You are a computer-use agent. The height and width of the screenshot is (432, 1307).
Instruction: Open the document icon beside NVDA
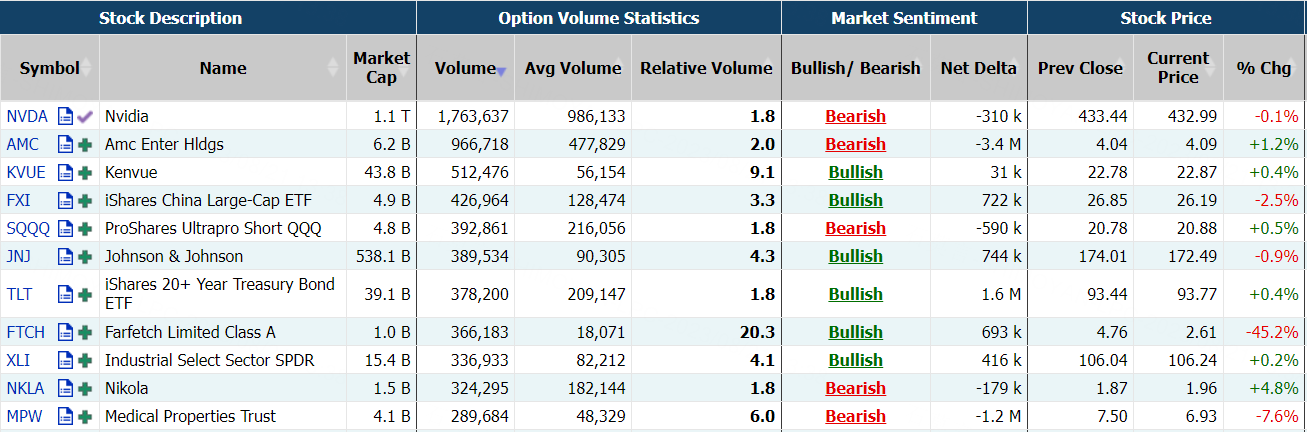click(x=66, y=116)
